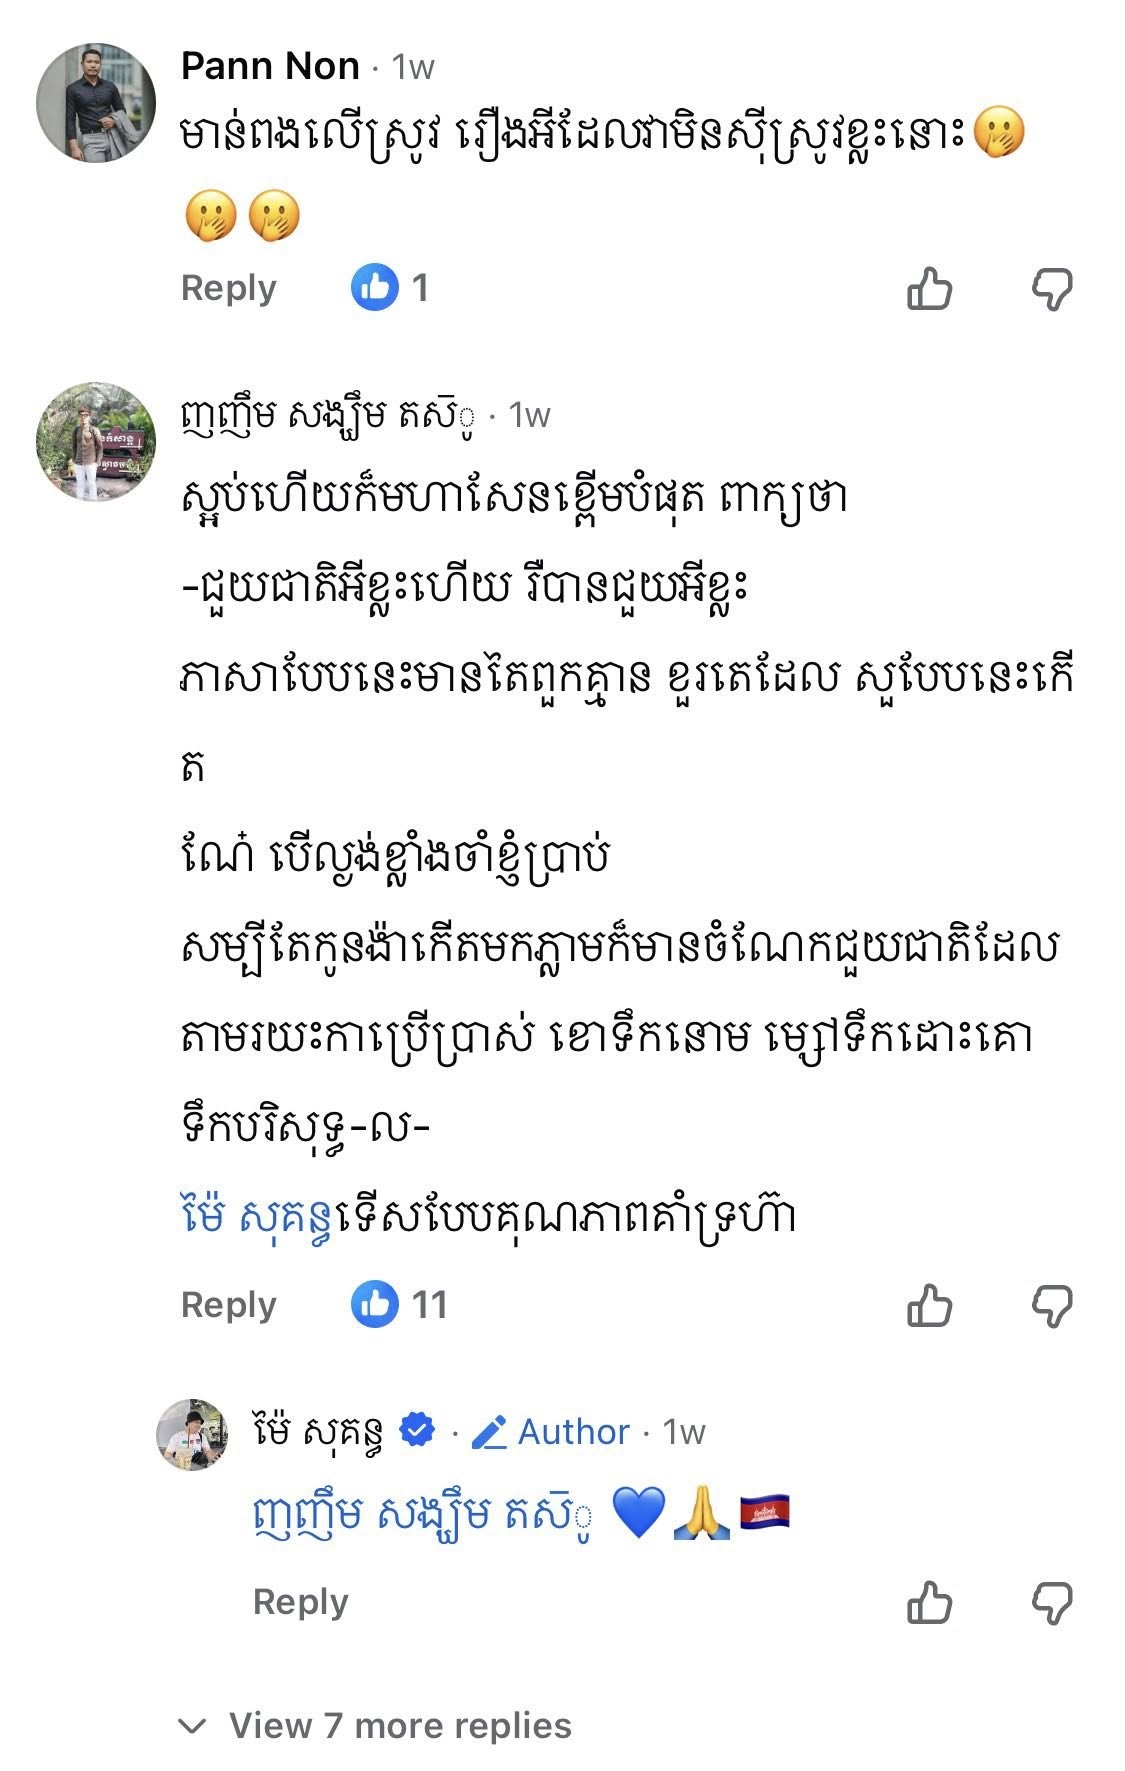Screen dimensions: 1125x1771
Task: Dislike Pann Non's comment with thumbs down
Action: click(x=1052, y=290)
